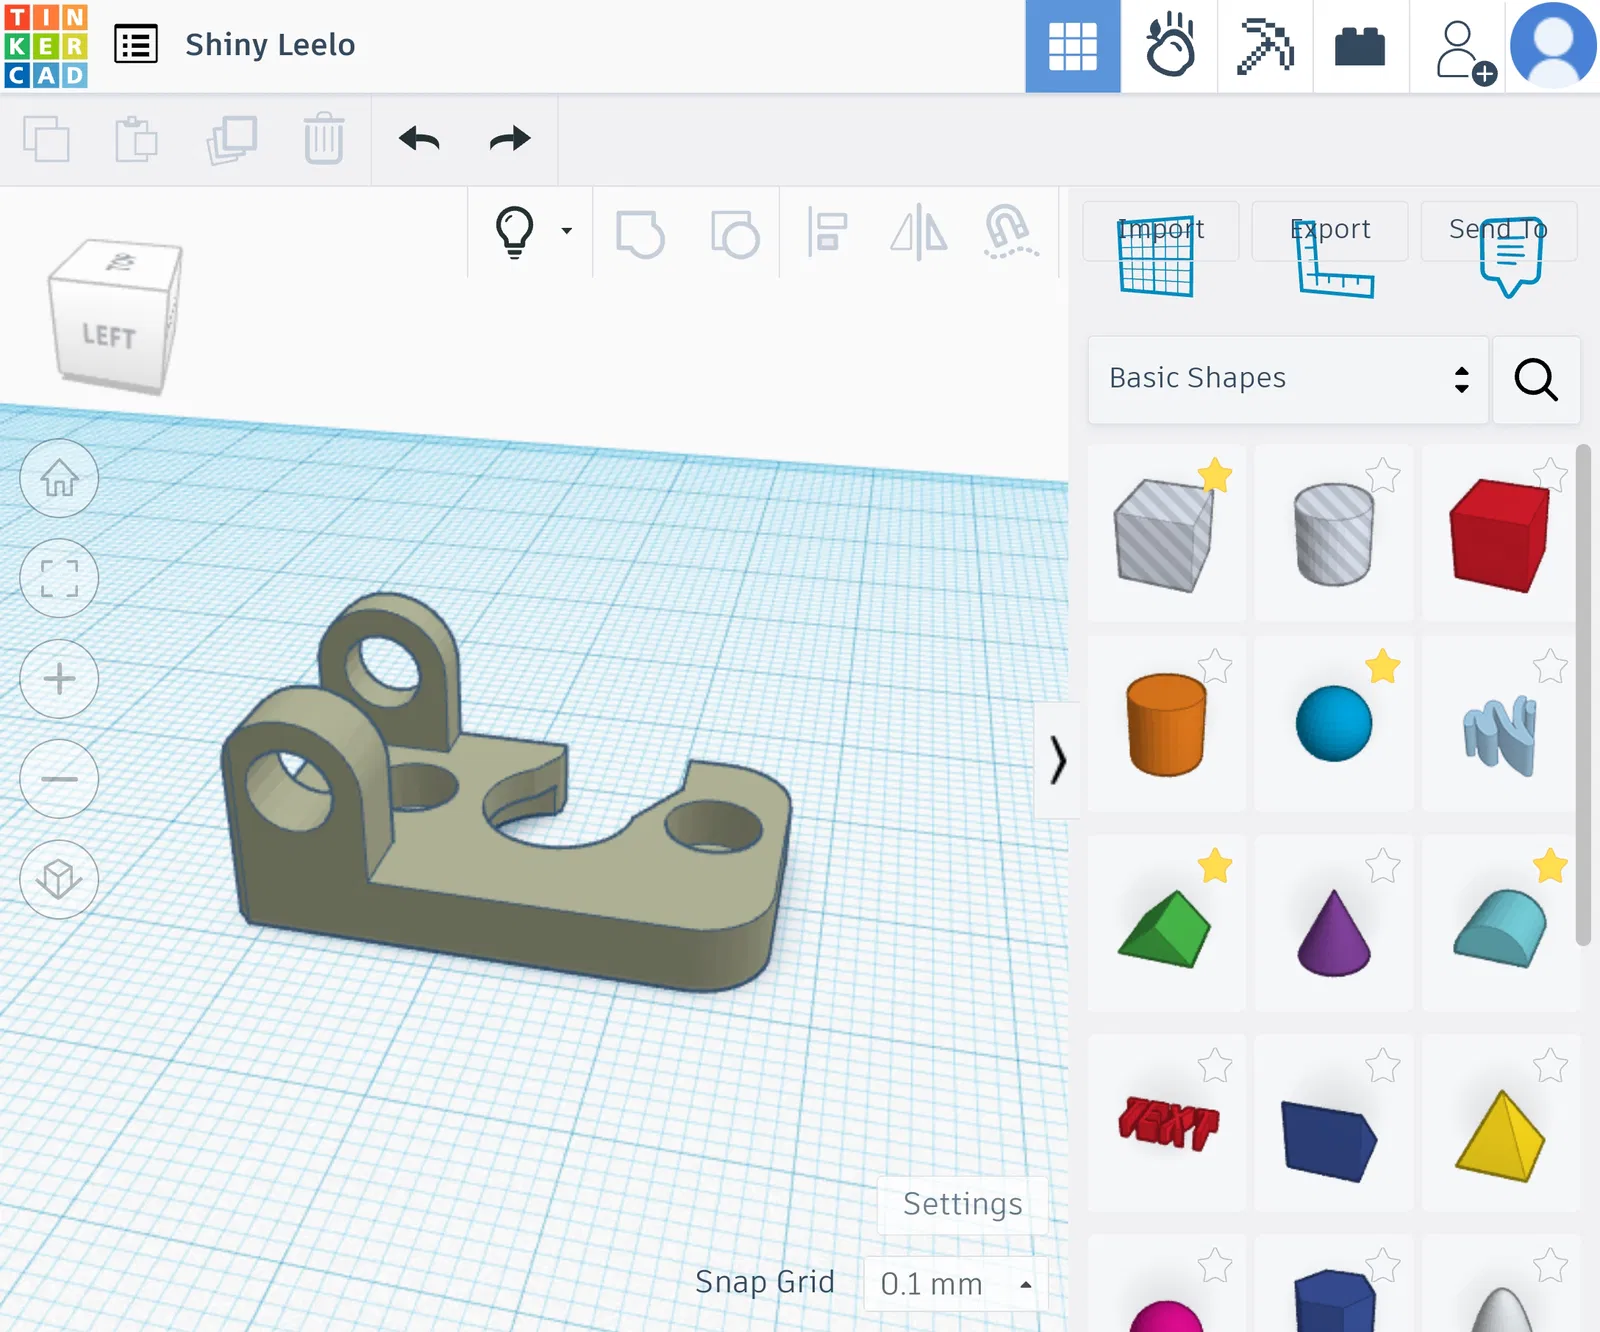The width and height of the screenshot is (1600, 1332).
Task: Click the Send To button
Action: point(1499,230)
